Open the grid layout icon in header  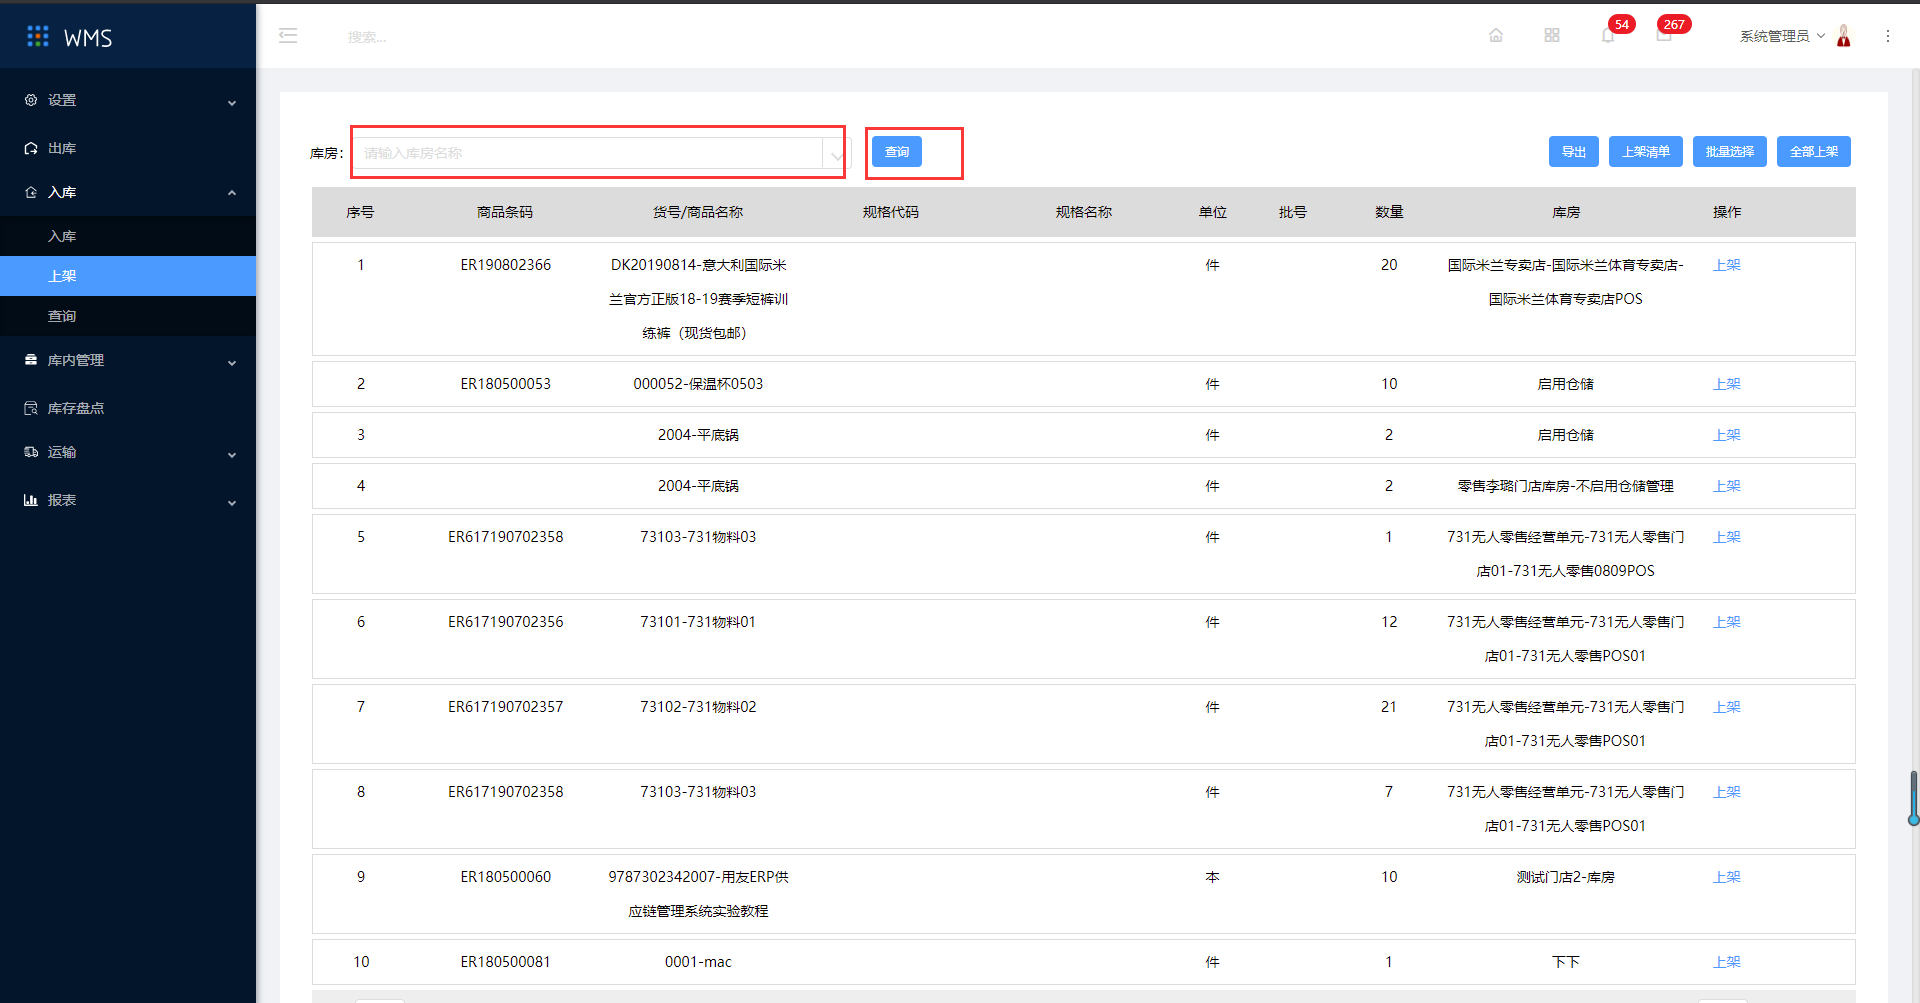(1552, 36)
